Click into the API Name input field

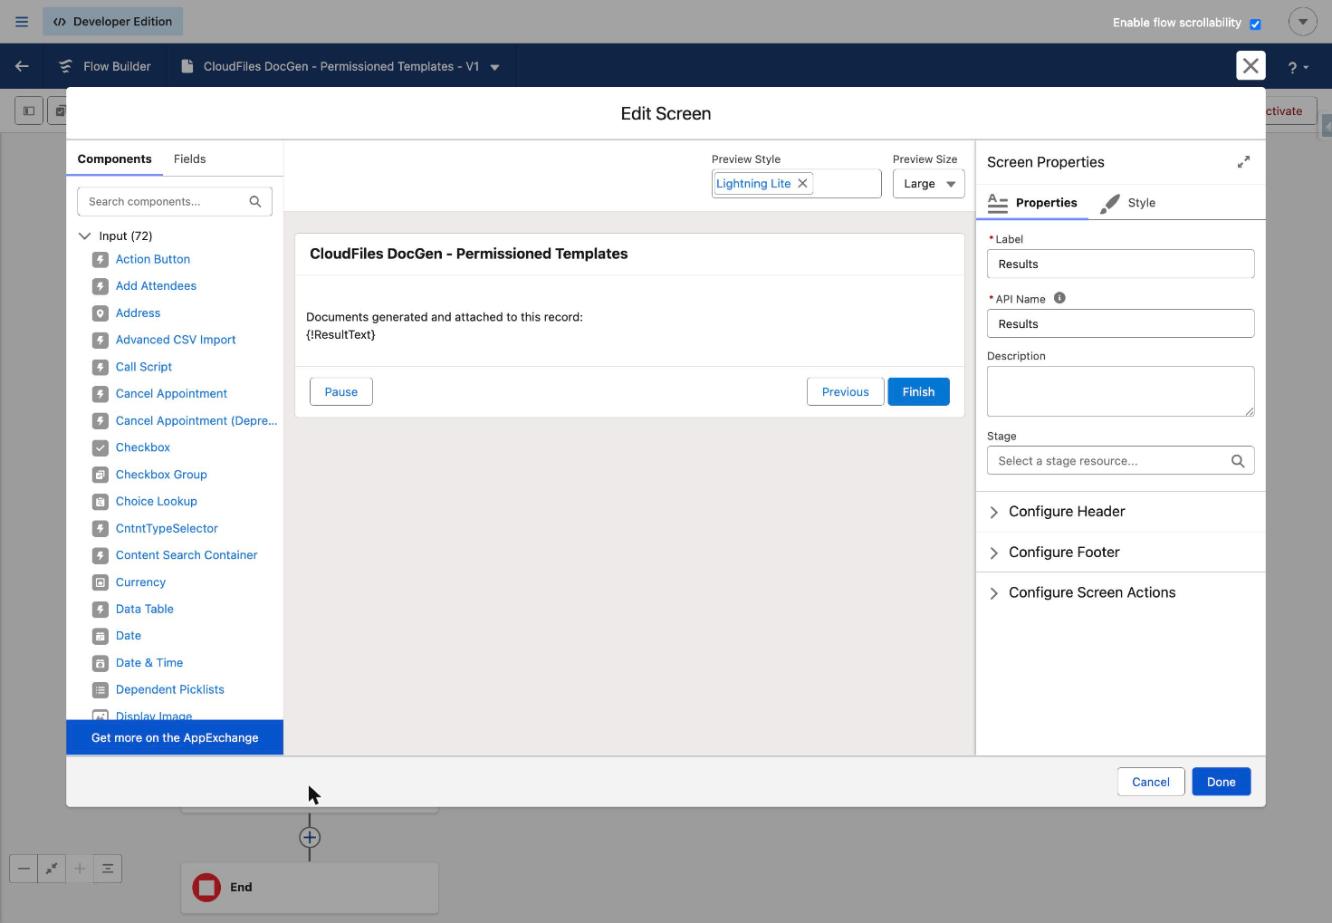coord(1120,324)
